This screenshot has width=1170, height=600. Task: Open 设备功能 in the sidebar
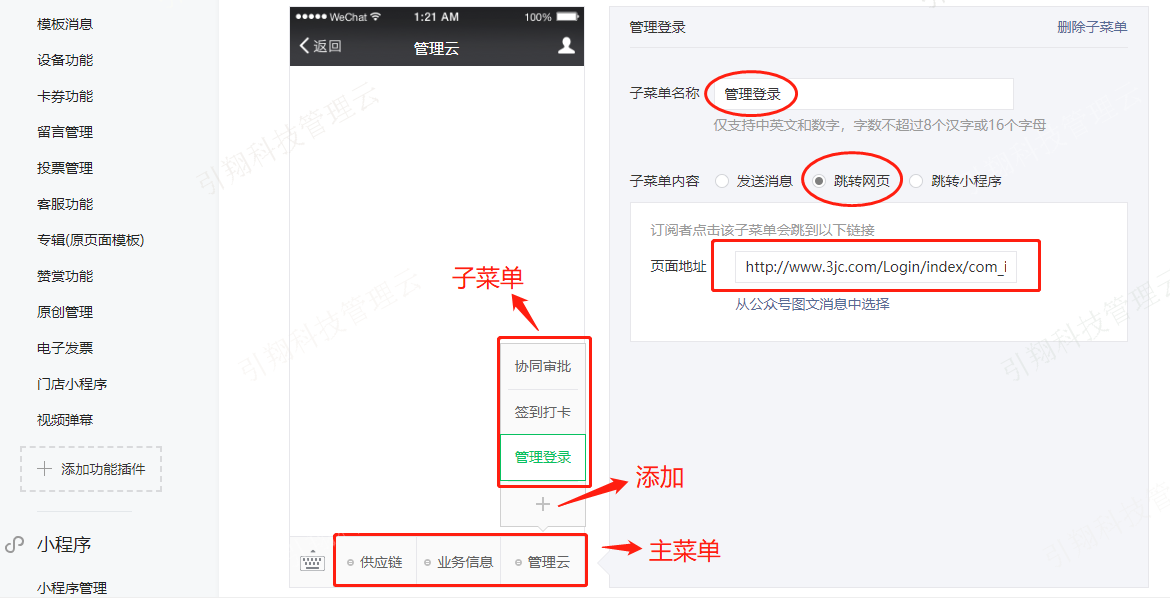65,60
